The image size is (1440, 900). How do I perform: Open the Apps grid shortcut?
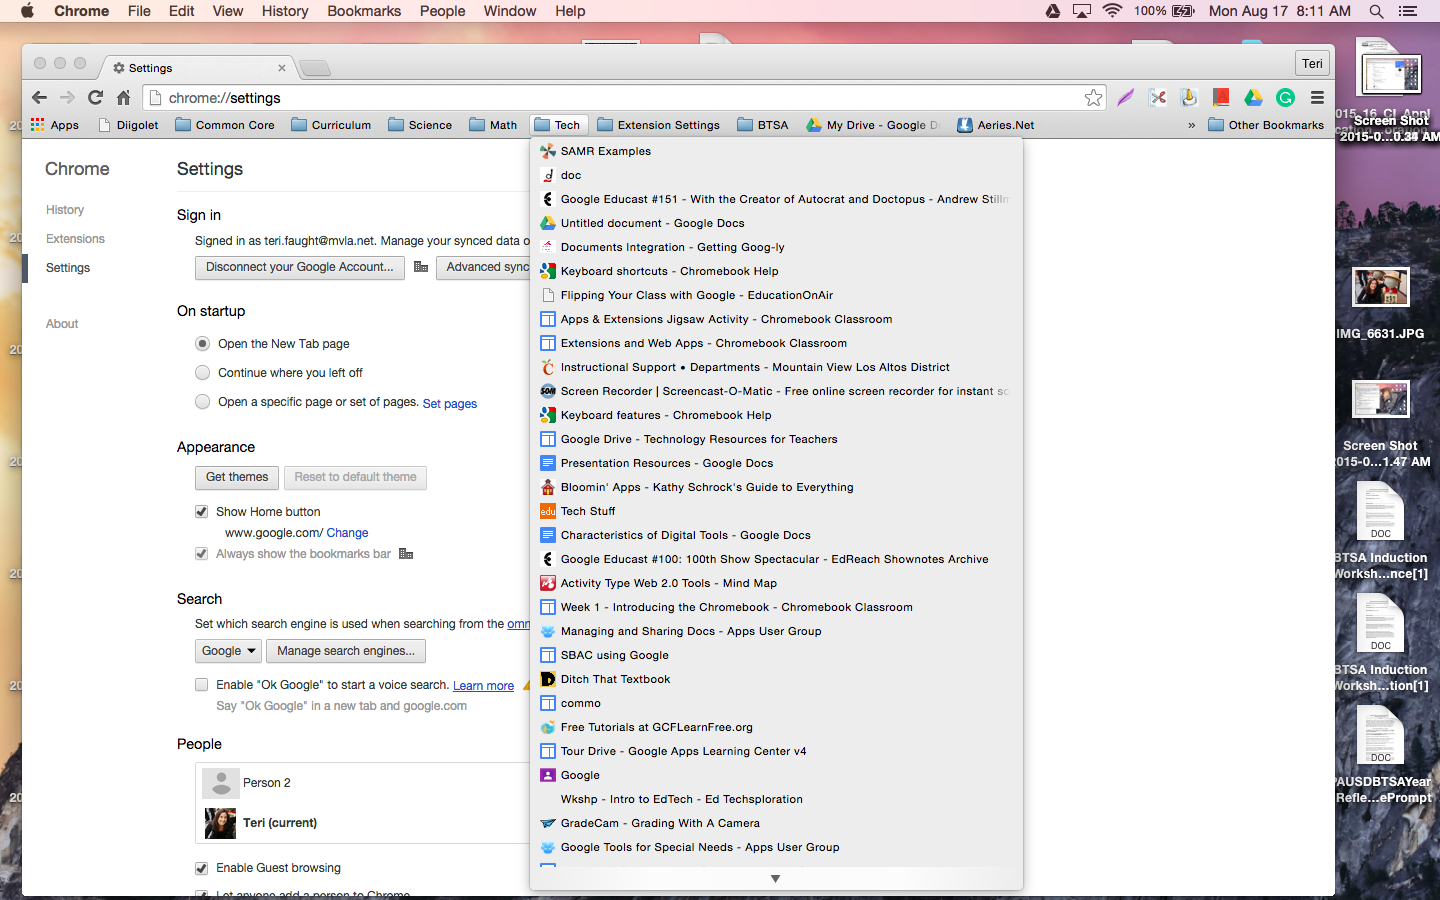tap(55, 125)
